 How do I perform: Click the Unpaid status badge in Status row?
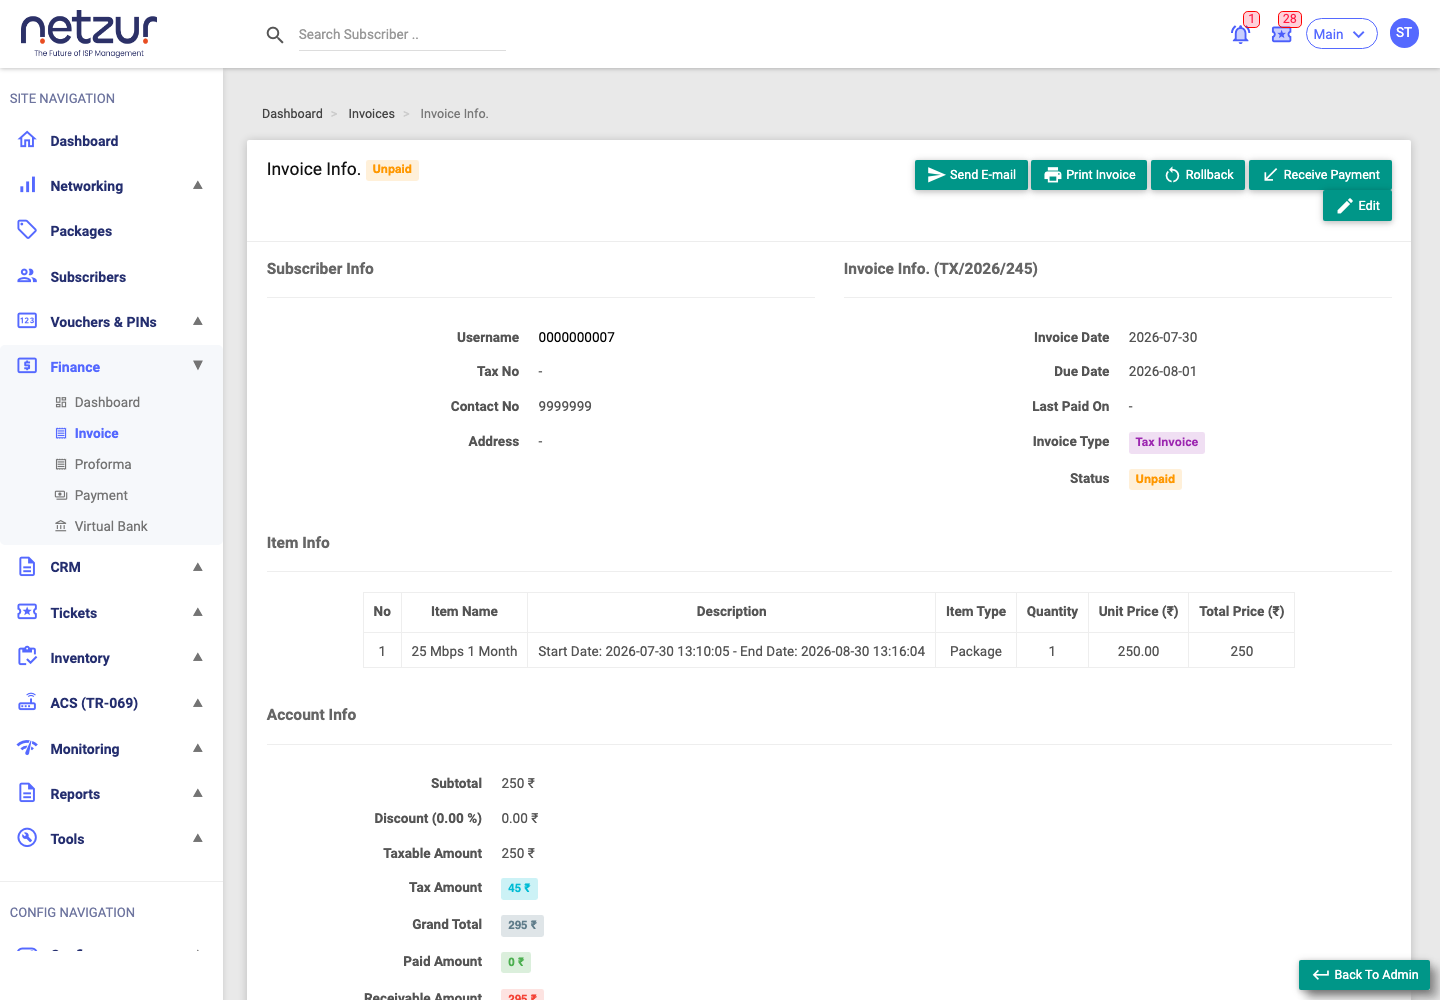point(1155,479)
